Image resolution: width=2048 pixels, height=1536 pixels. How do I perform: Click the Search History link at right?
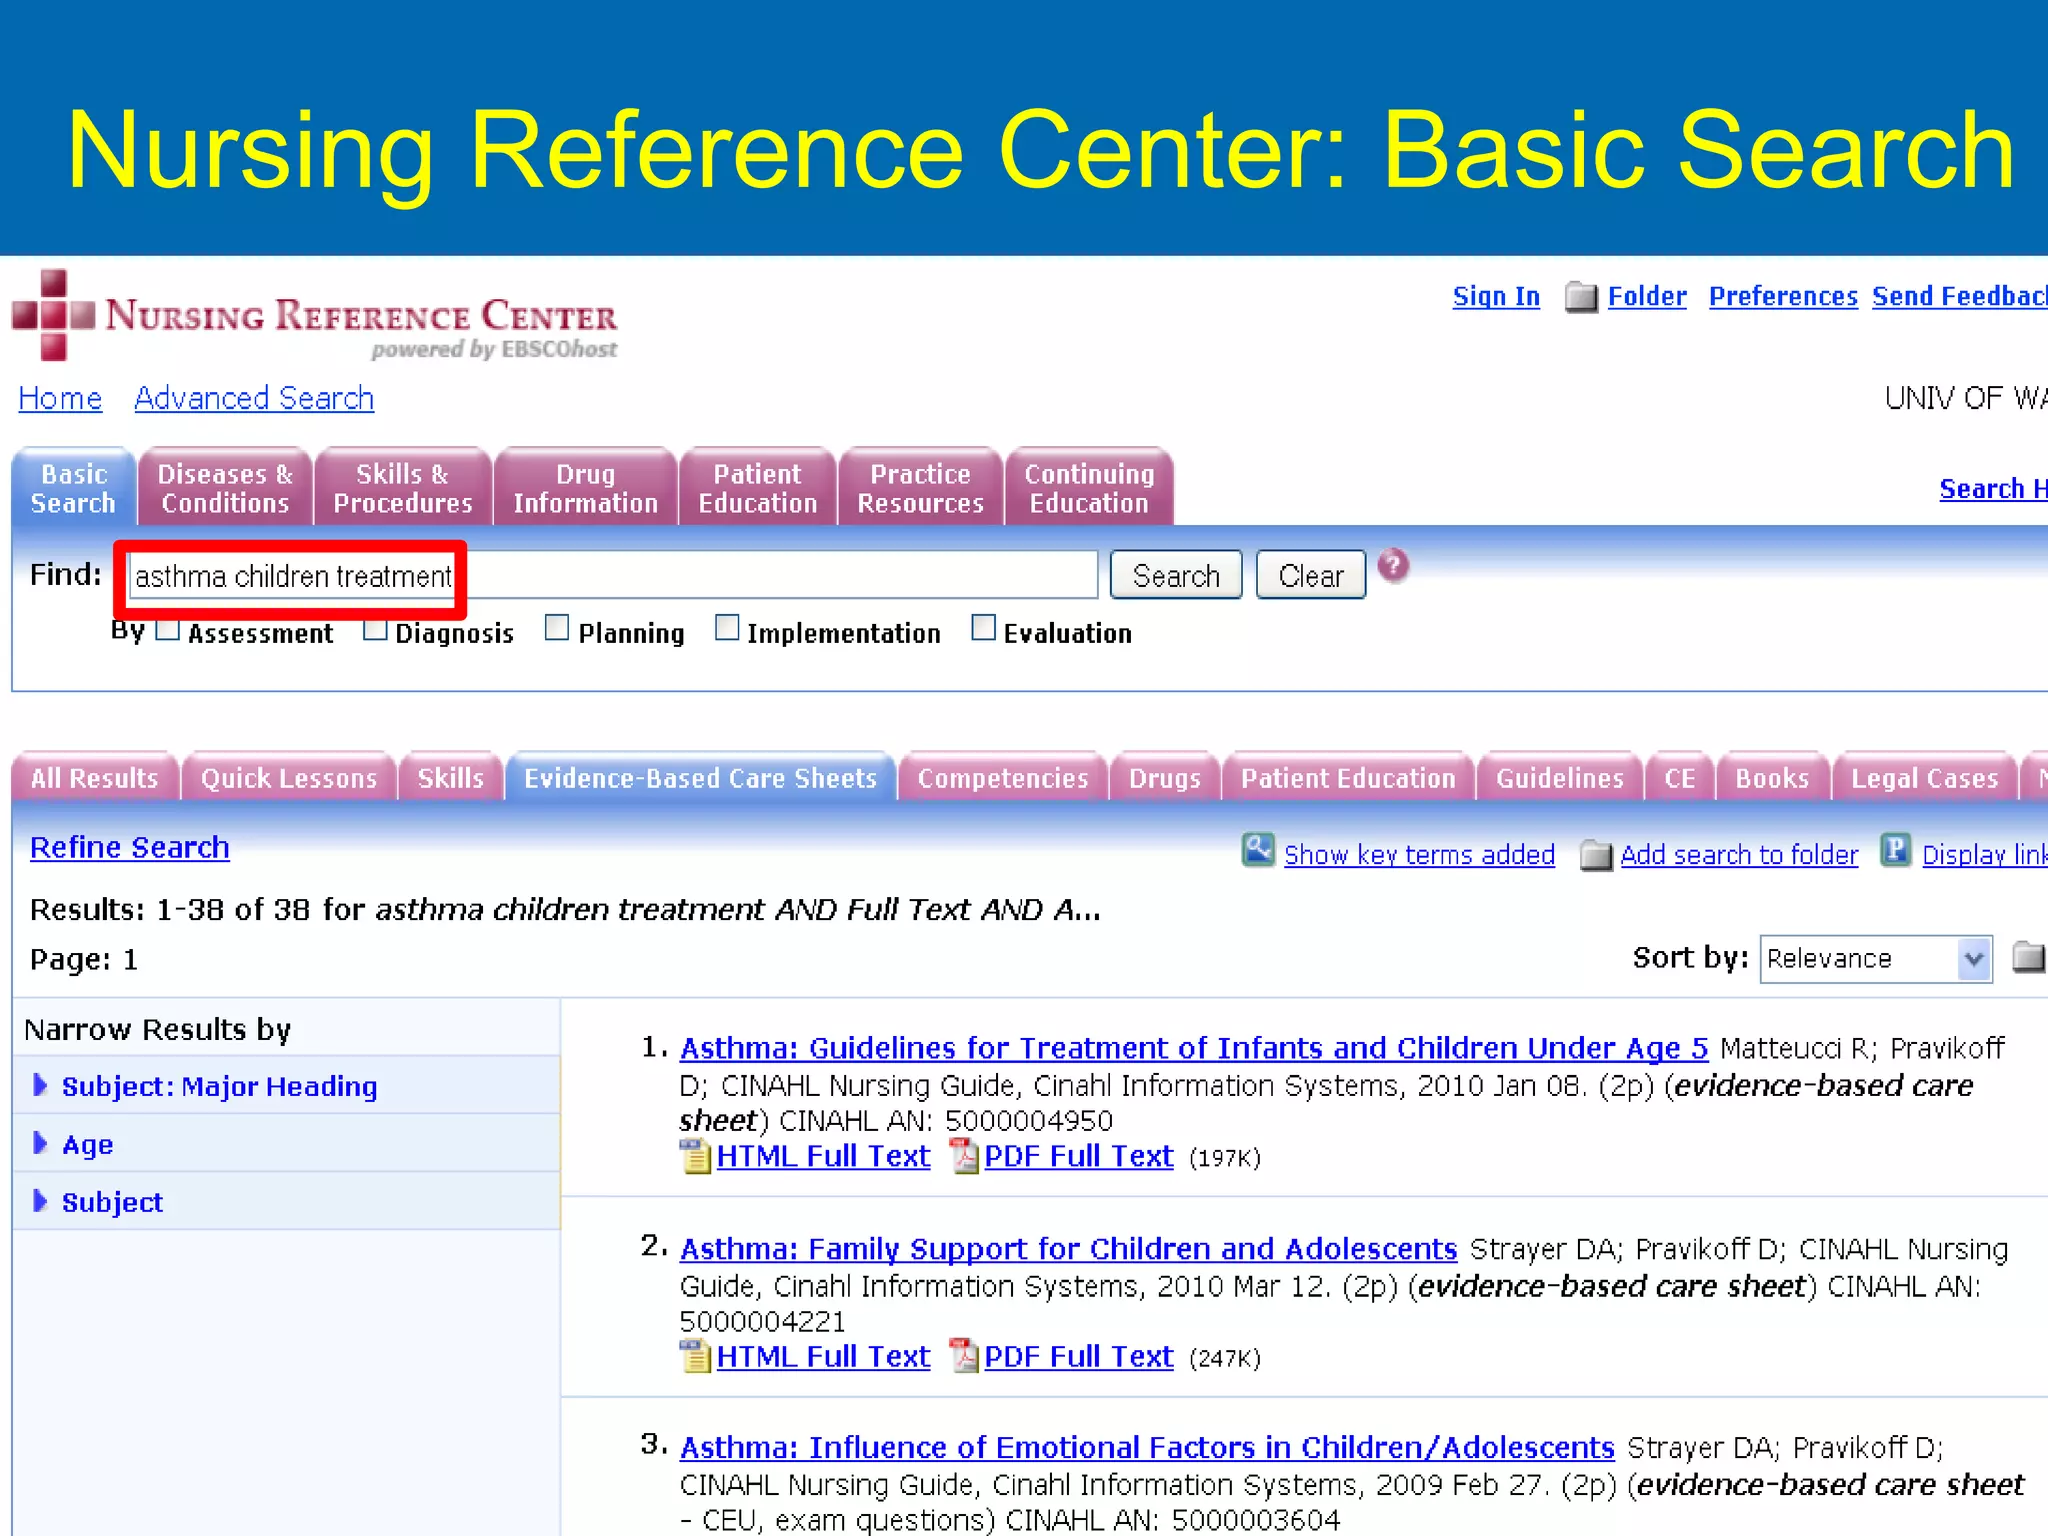1993,489
